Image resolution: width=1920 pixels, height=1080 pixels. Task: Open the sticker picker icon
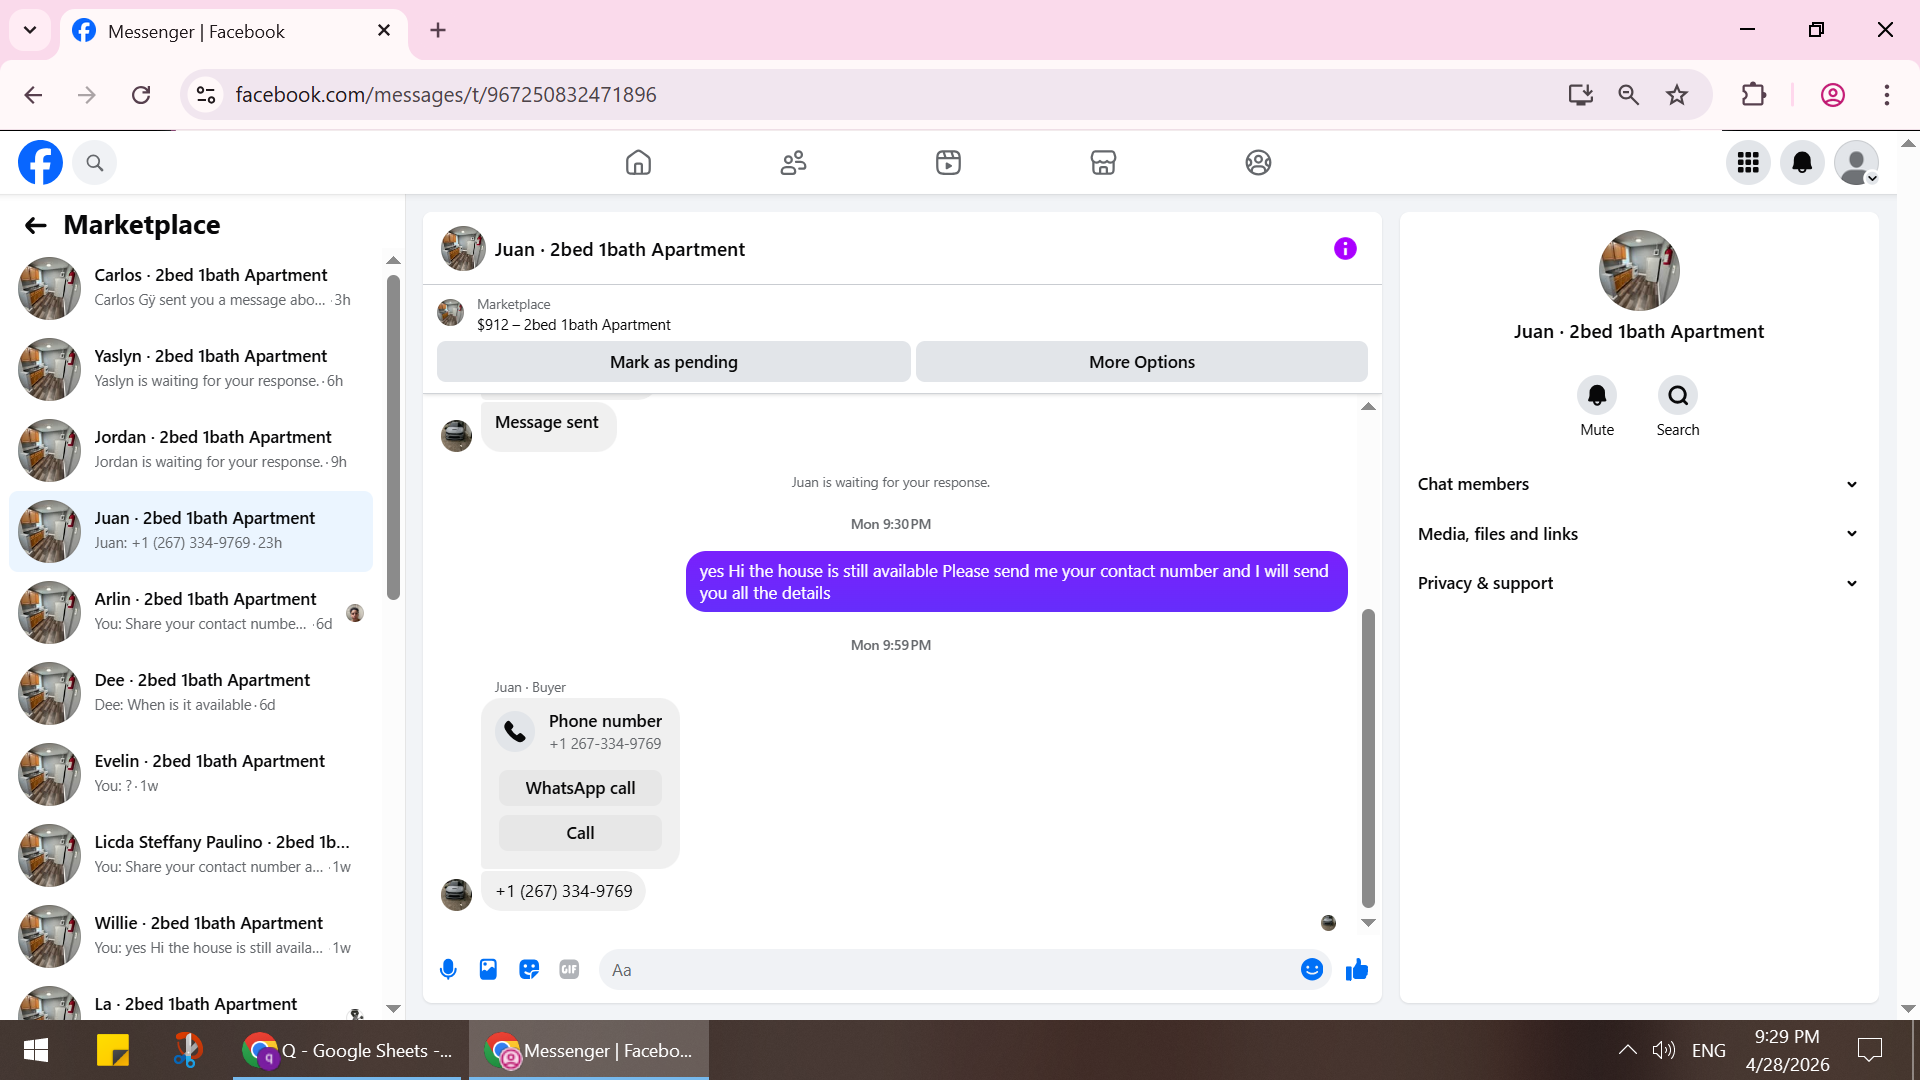pyautogui.click(x=529, y=969)
